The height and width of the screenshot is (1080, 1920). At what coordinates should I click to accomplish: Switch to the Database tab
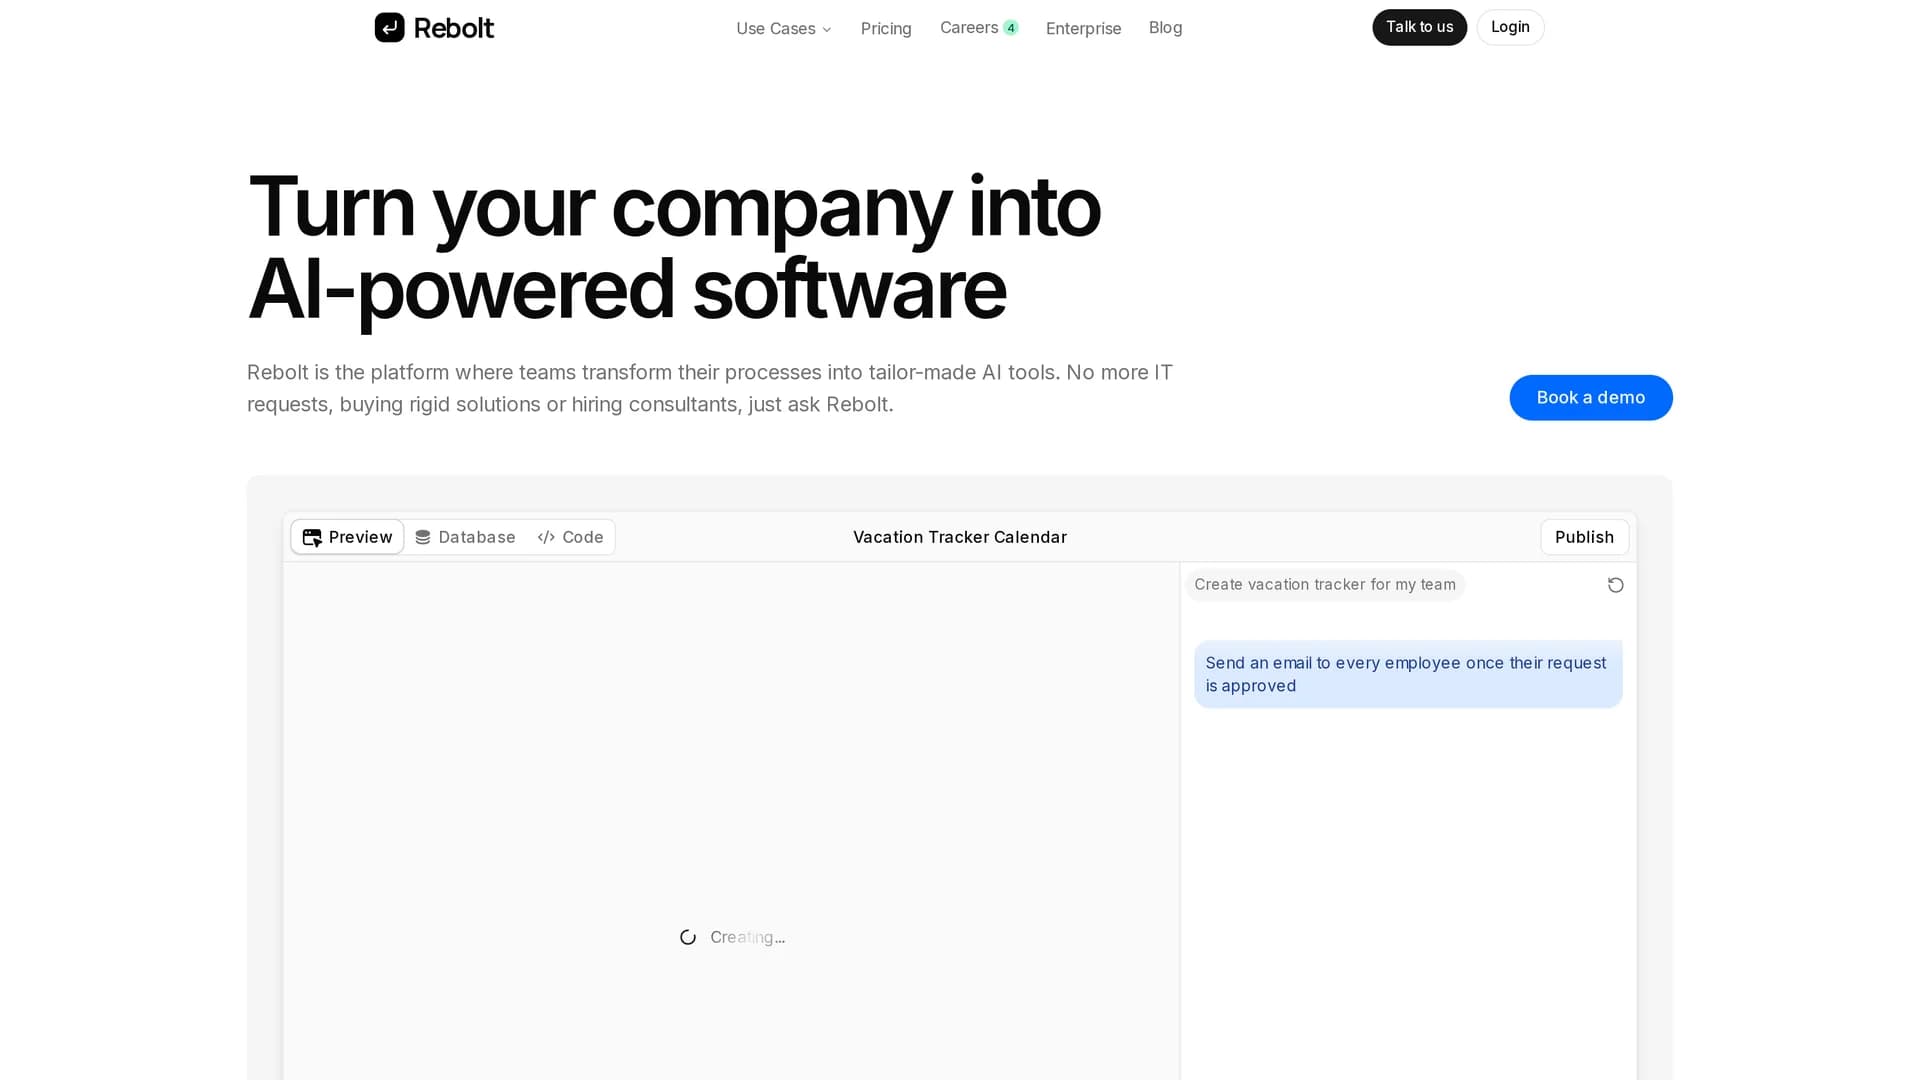pyautogui.click(x=465, y=537)
